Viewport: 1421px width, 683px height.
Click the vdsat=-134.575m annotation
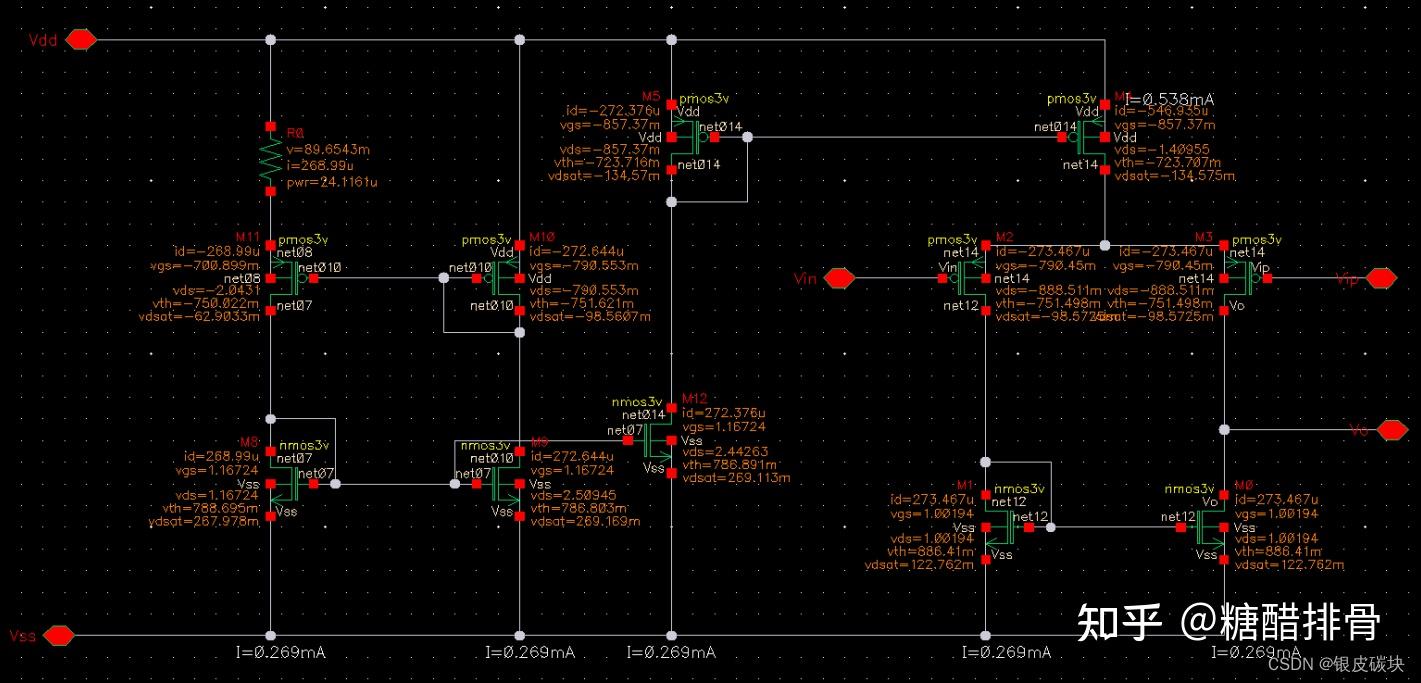tap(1174, 176)
